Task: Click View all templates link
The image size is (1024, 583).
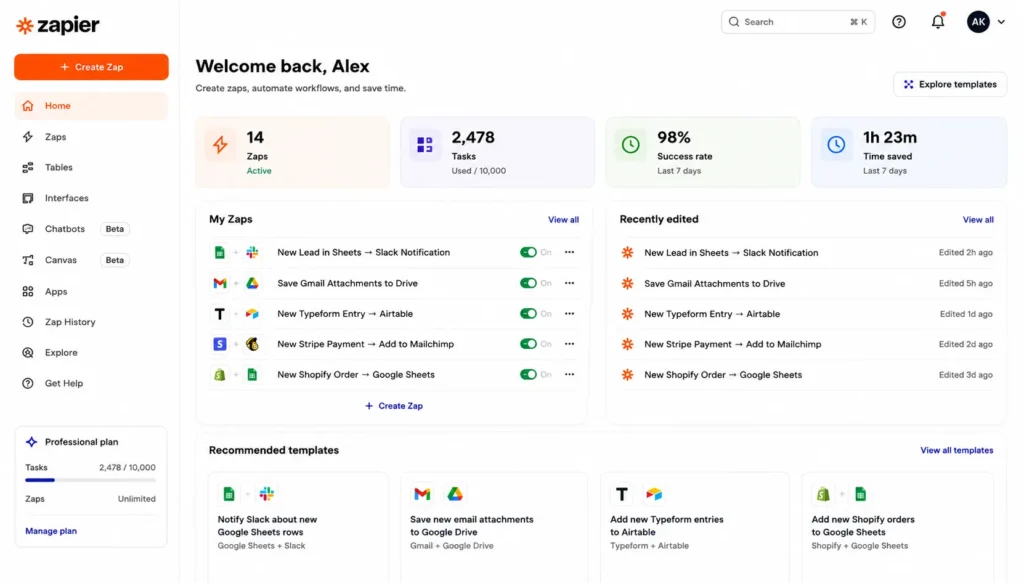Action: 956,450
